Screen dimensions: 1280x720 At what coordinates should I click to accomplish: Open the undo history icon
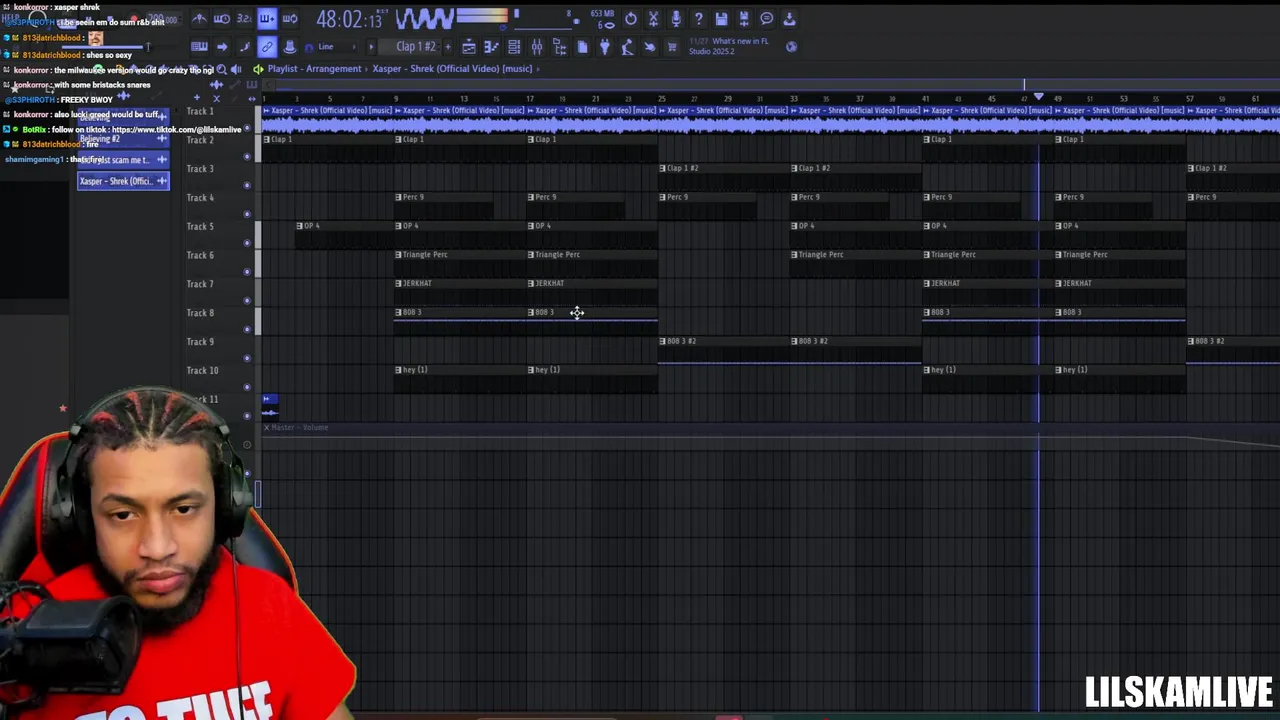coord(631,19)
